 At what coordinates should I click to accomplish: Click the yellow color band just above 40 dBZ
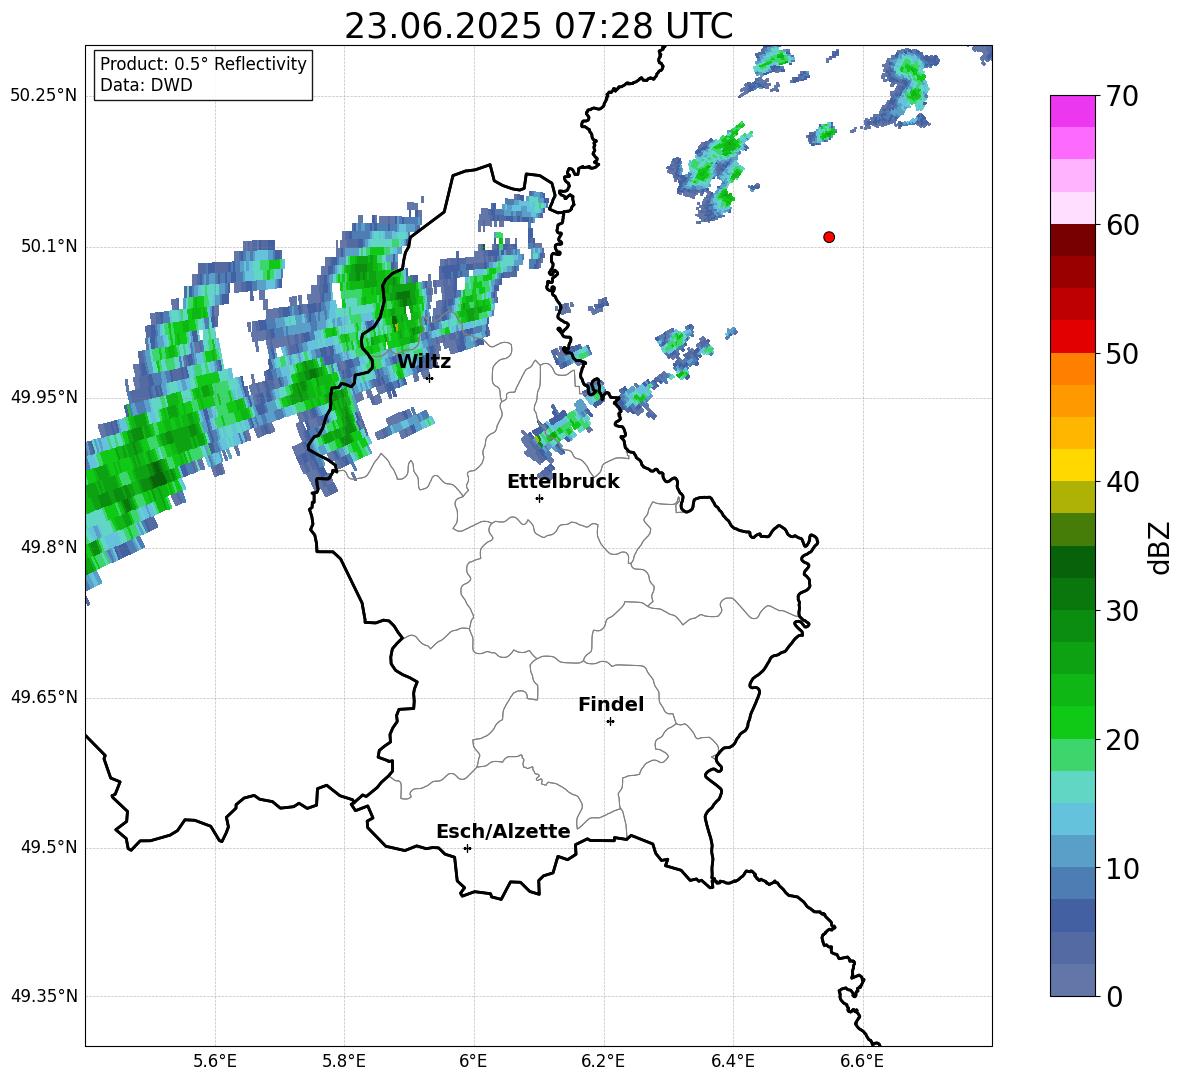1073,465
